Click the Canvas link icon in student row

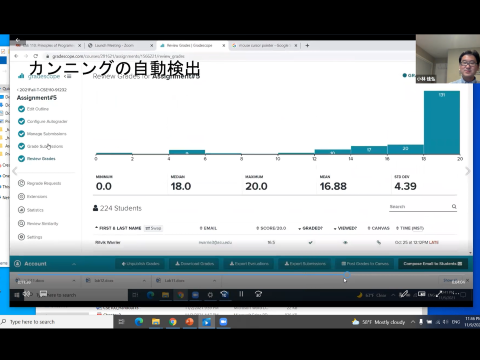pos(379,242)
